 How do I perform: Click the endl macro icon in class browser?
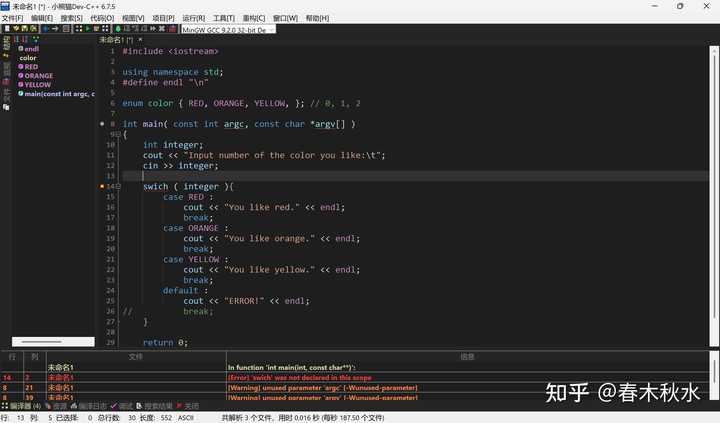[x=21, y=48]
